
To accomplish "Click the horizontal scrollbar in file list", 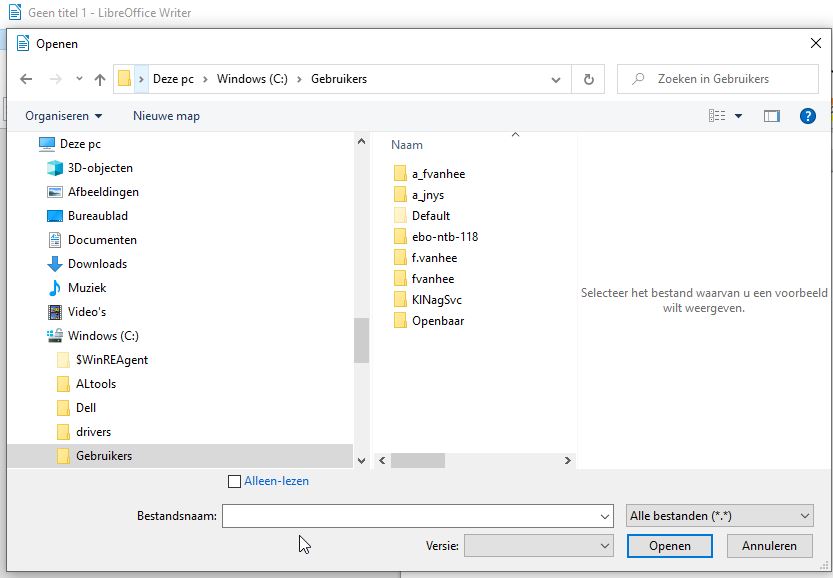I will click(x=417, y=461).
